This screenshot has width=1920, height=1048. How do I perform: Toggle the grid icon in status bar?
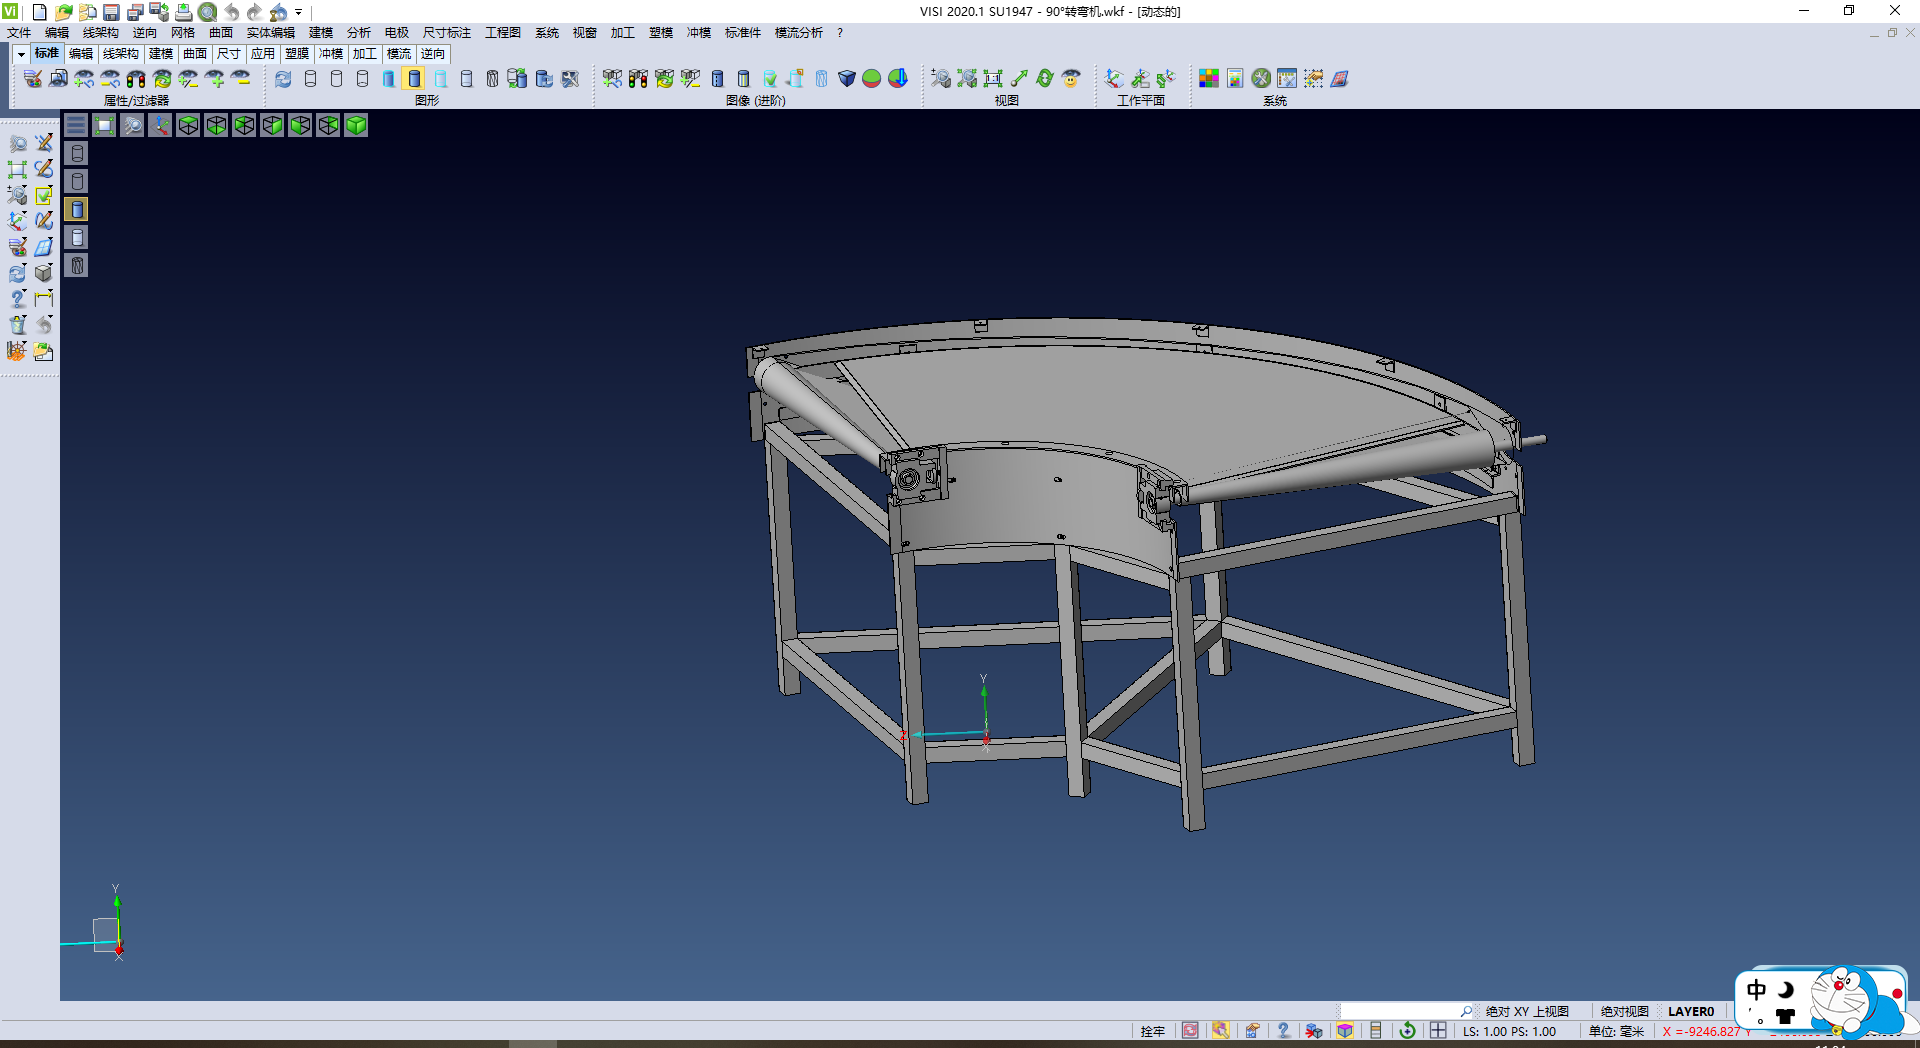pos(1438,1031)
